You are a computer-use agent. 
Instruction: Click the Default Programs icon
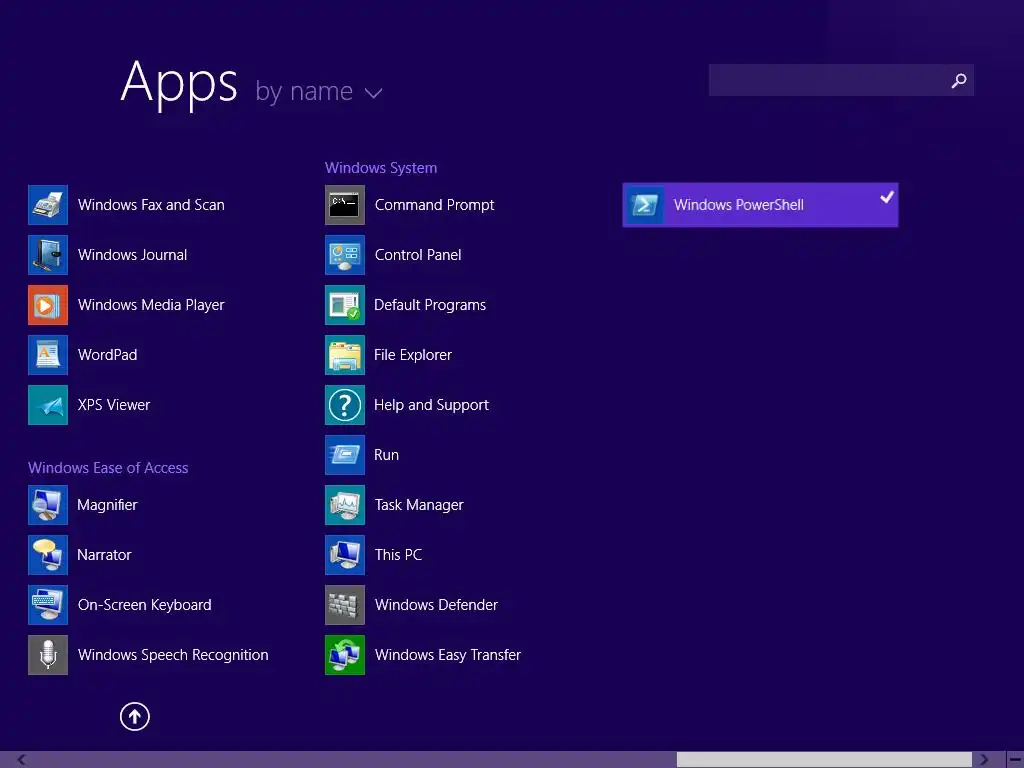click(x=345, y=305)
